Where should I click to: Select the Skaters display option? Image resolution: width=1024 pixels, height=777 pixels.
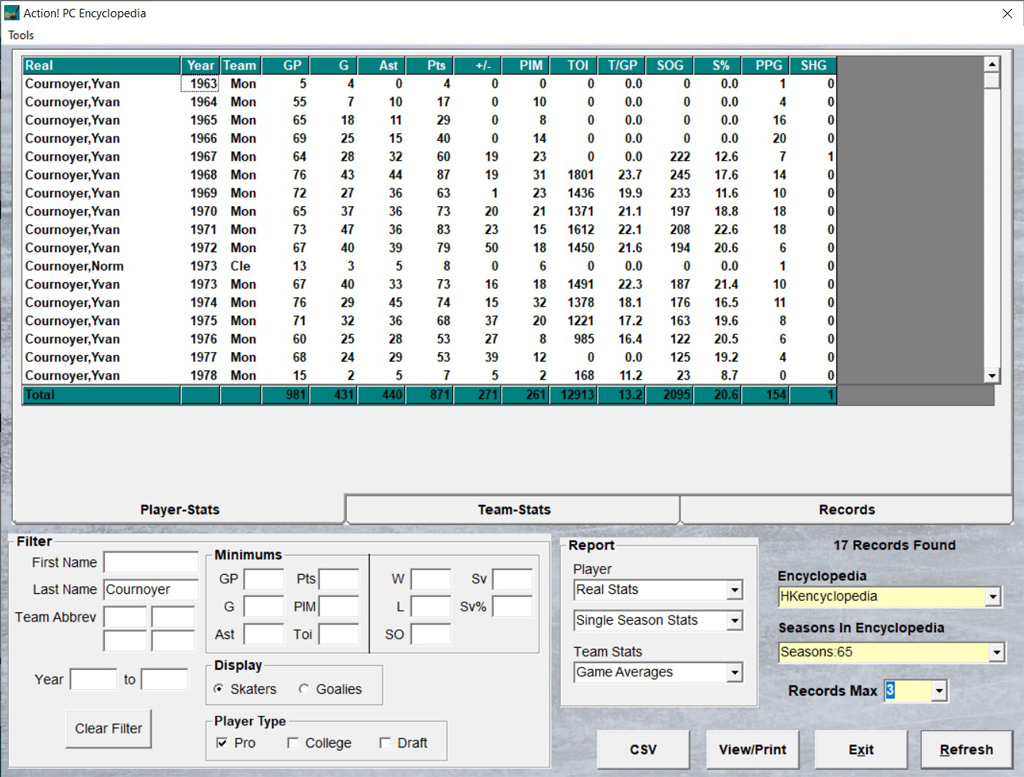(220, 689)
